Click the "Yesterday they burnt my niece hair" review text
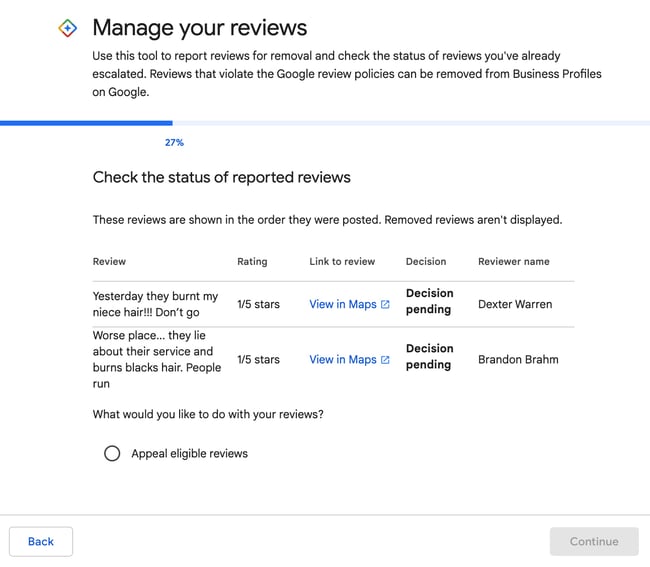The image size is (650, 567). point(155,304)
